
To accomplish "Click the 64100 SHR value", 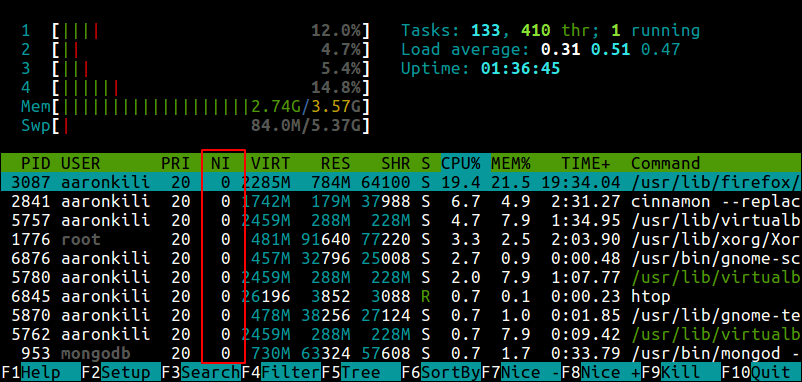I will tap(386, 182).
